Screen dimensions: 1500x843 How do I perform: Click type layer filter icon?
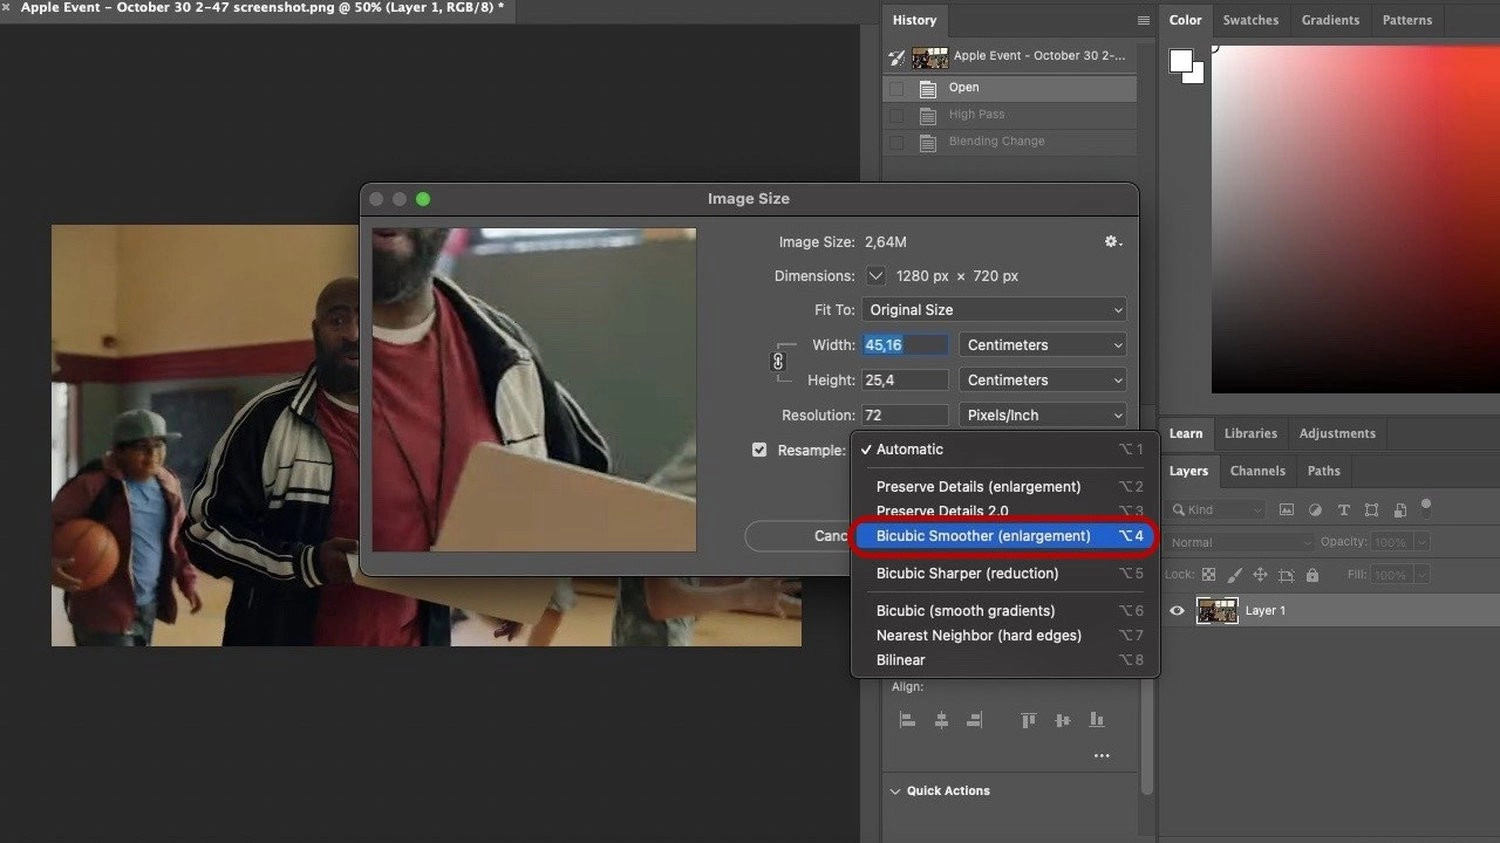point(1344,510)
